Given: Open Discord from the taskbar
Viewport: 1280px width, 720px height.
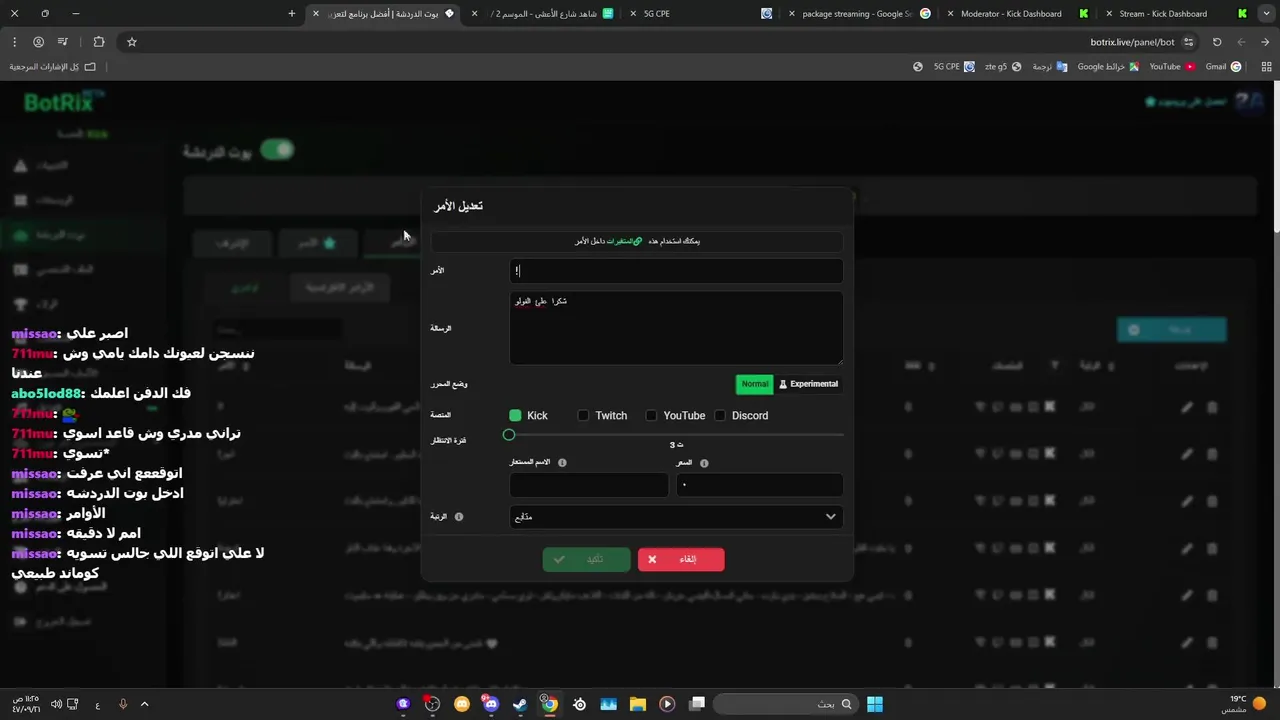Looking at the screenshot, I should (x=491, y=704).
